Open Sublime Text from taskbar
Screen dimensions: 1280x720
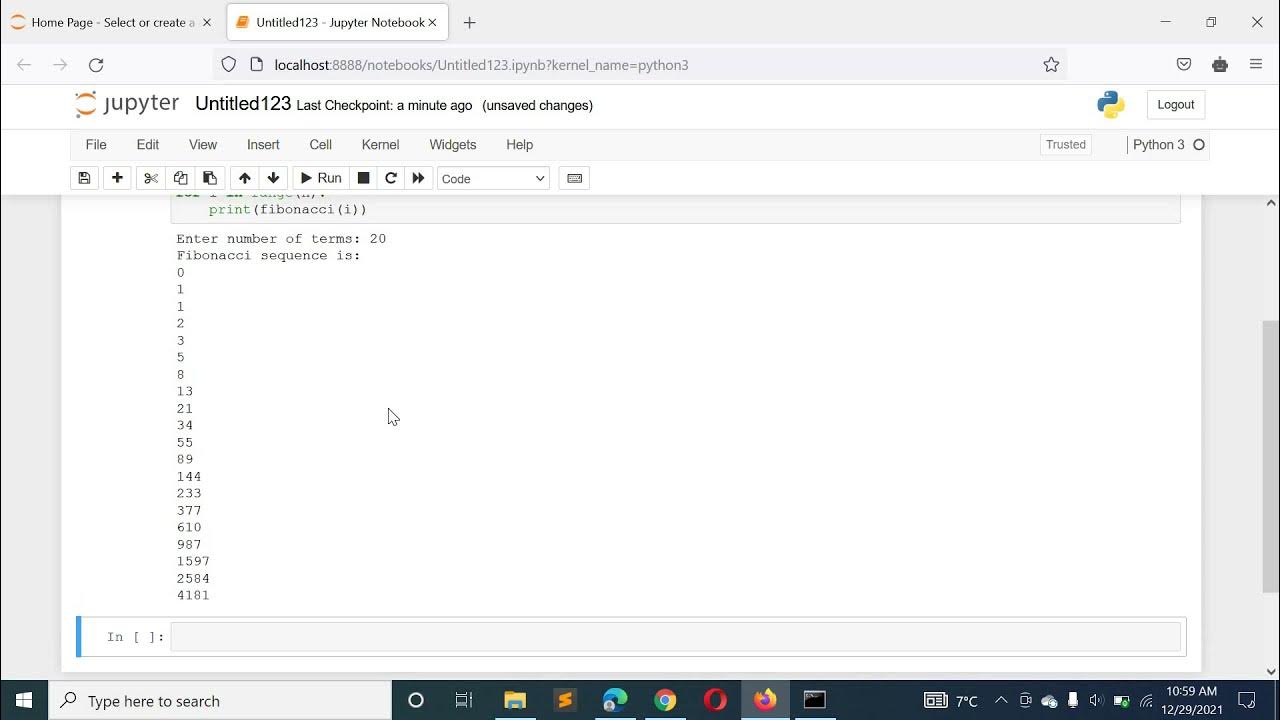565,701
